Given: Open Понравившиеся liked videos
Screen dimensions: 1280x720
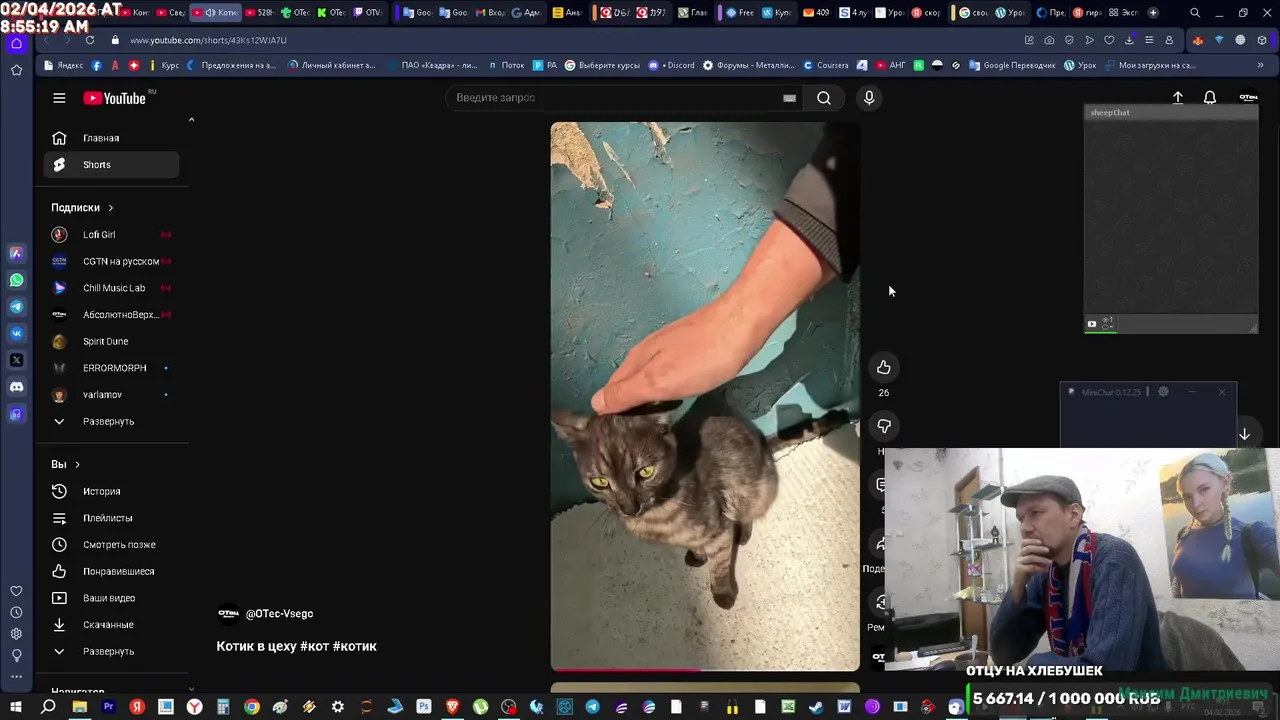Looking at the screenshot, I should pos(111,571).
